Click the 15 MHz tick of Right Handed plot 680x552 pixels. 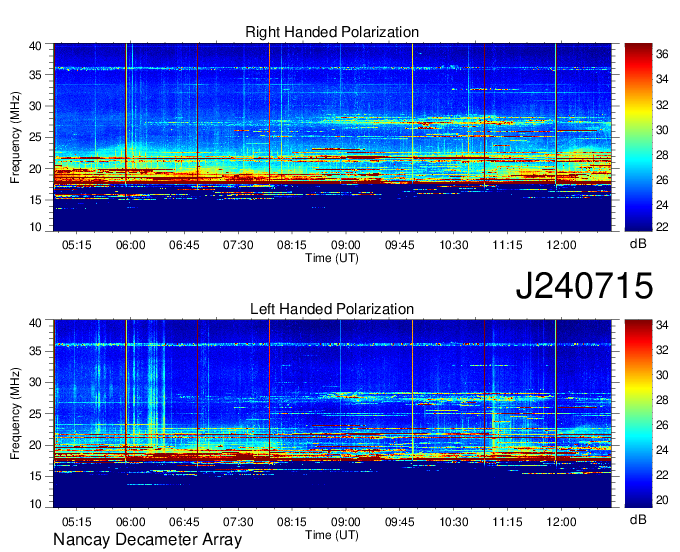pos(35,200)
